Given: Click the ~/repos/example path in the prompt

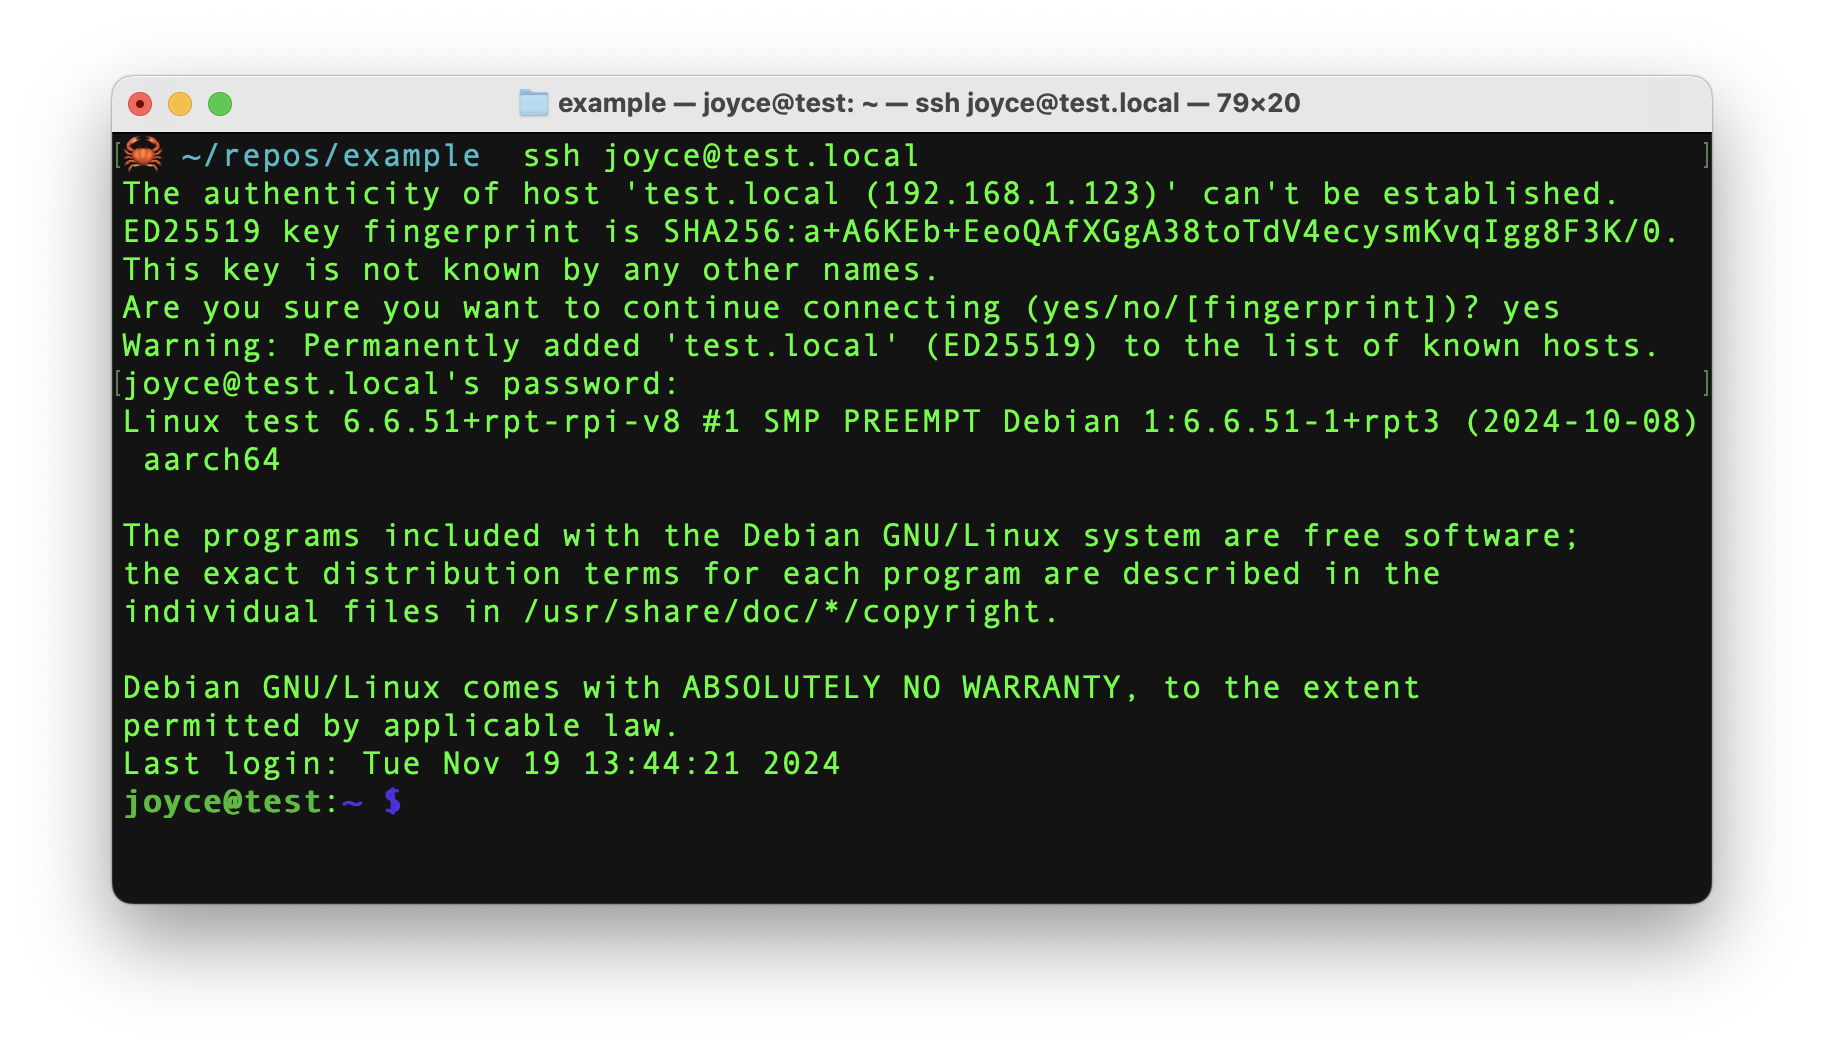Looking at the screenshot, I should click(x=331, y=156).
